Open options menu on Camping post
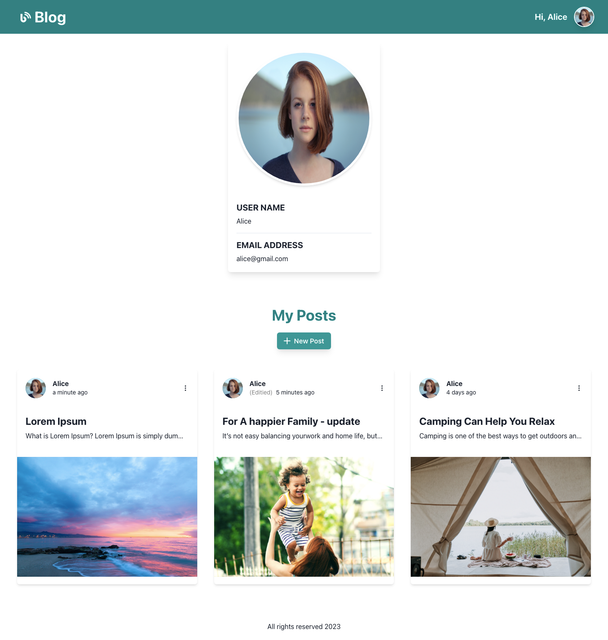Image resolution: width=608 pixels, height=640 pixels. point(579,388)
